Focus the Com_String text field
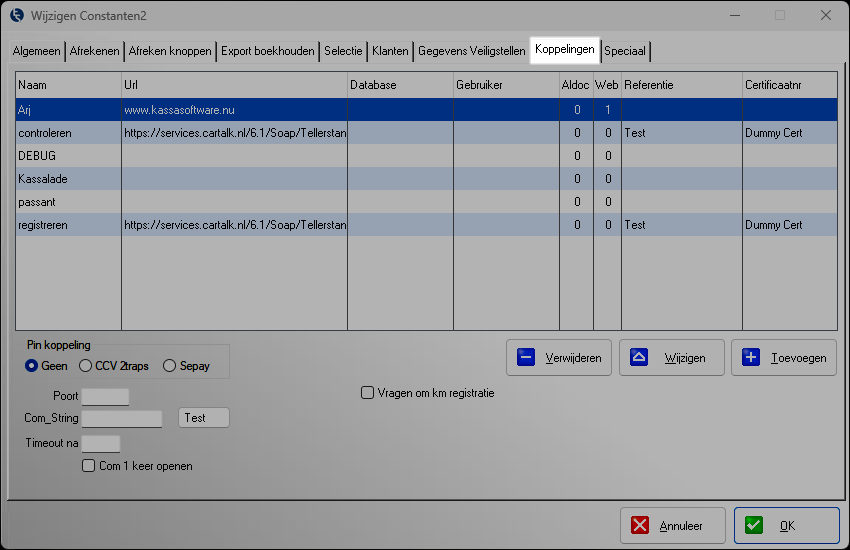Screen dimensions: 850x550 click(x=122, y=418)
